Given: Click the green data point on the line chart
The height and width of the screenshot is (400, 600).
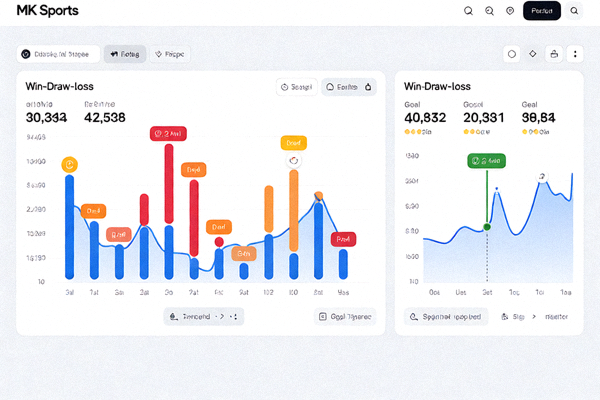Looking at the screenshot, I should [487, 227].
